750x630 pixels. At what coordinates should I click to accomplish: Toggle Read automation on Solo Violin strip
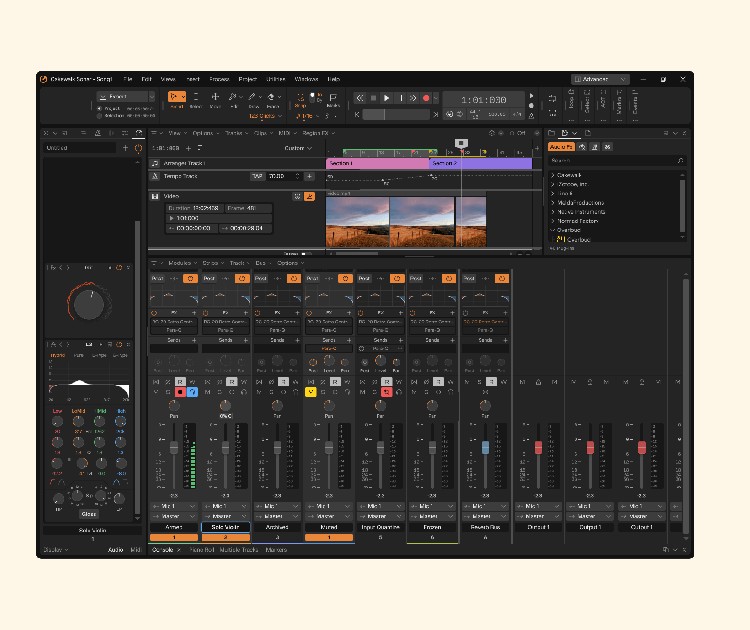click(232, 382)
